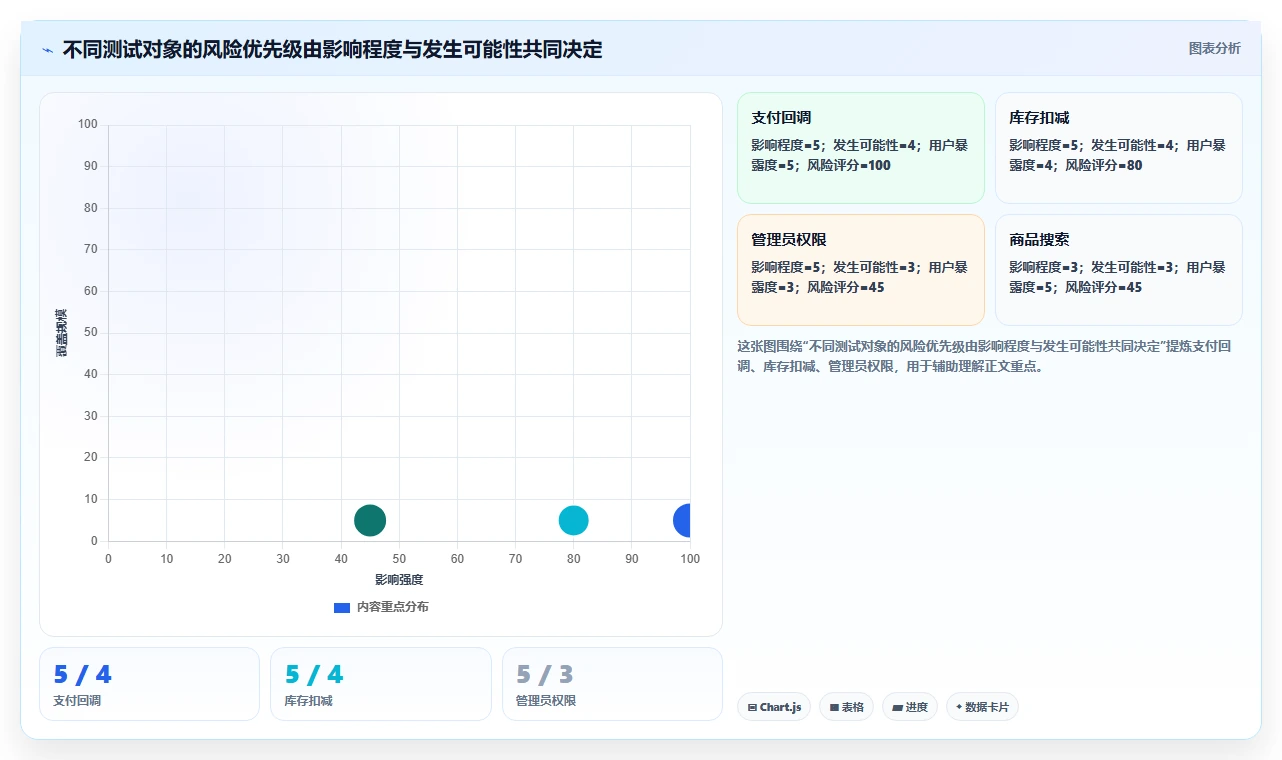Select the 商品搜索 risk card
The height and width of the screenshot is (760, 1282).
(1119, 270)
